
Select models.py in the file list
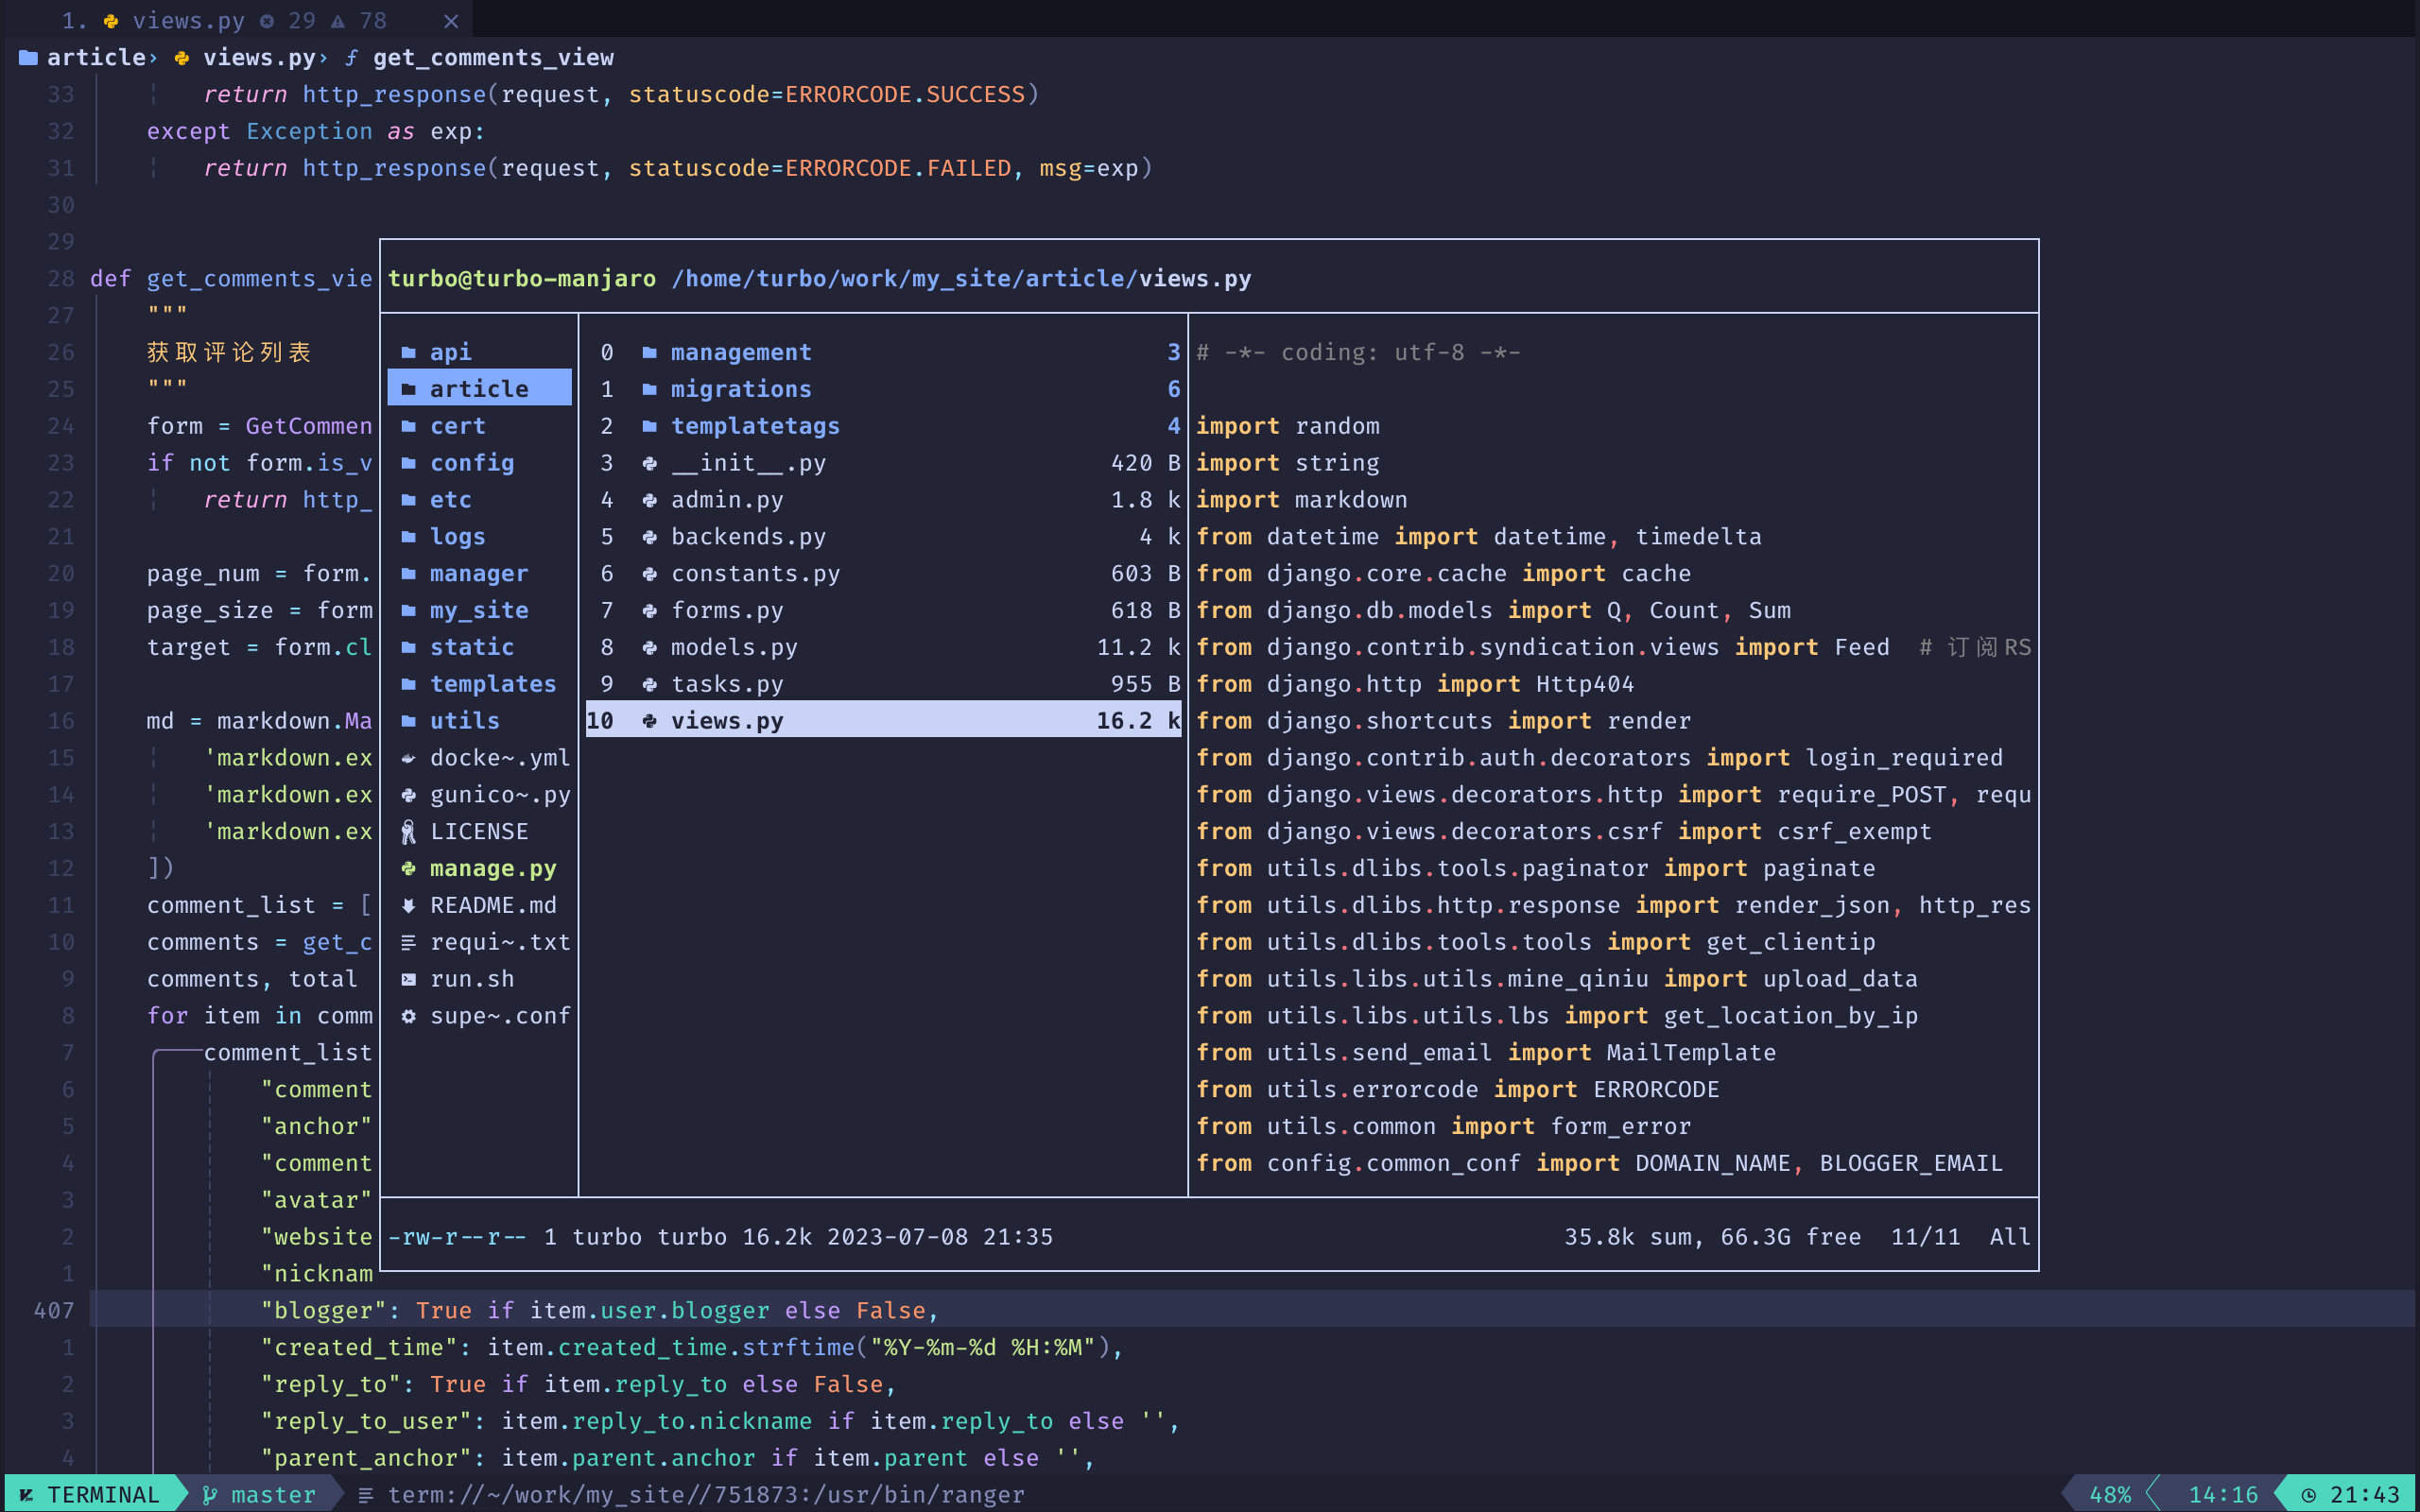coord(733,648)
